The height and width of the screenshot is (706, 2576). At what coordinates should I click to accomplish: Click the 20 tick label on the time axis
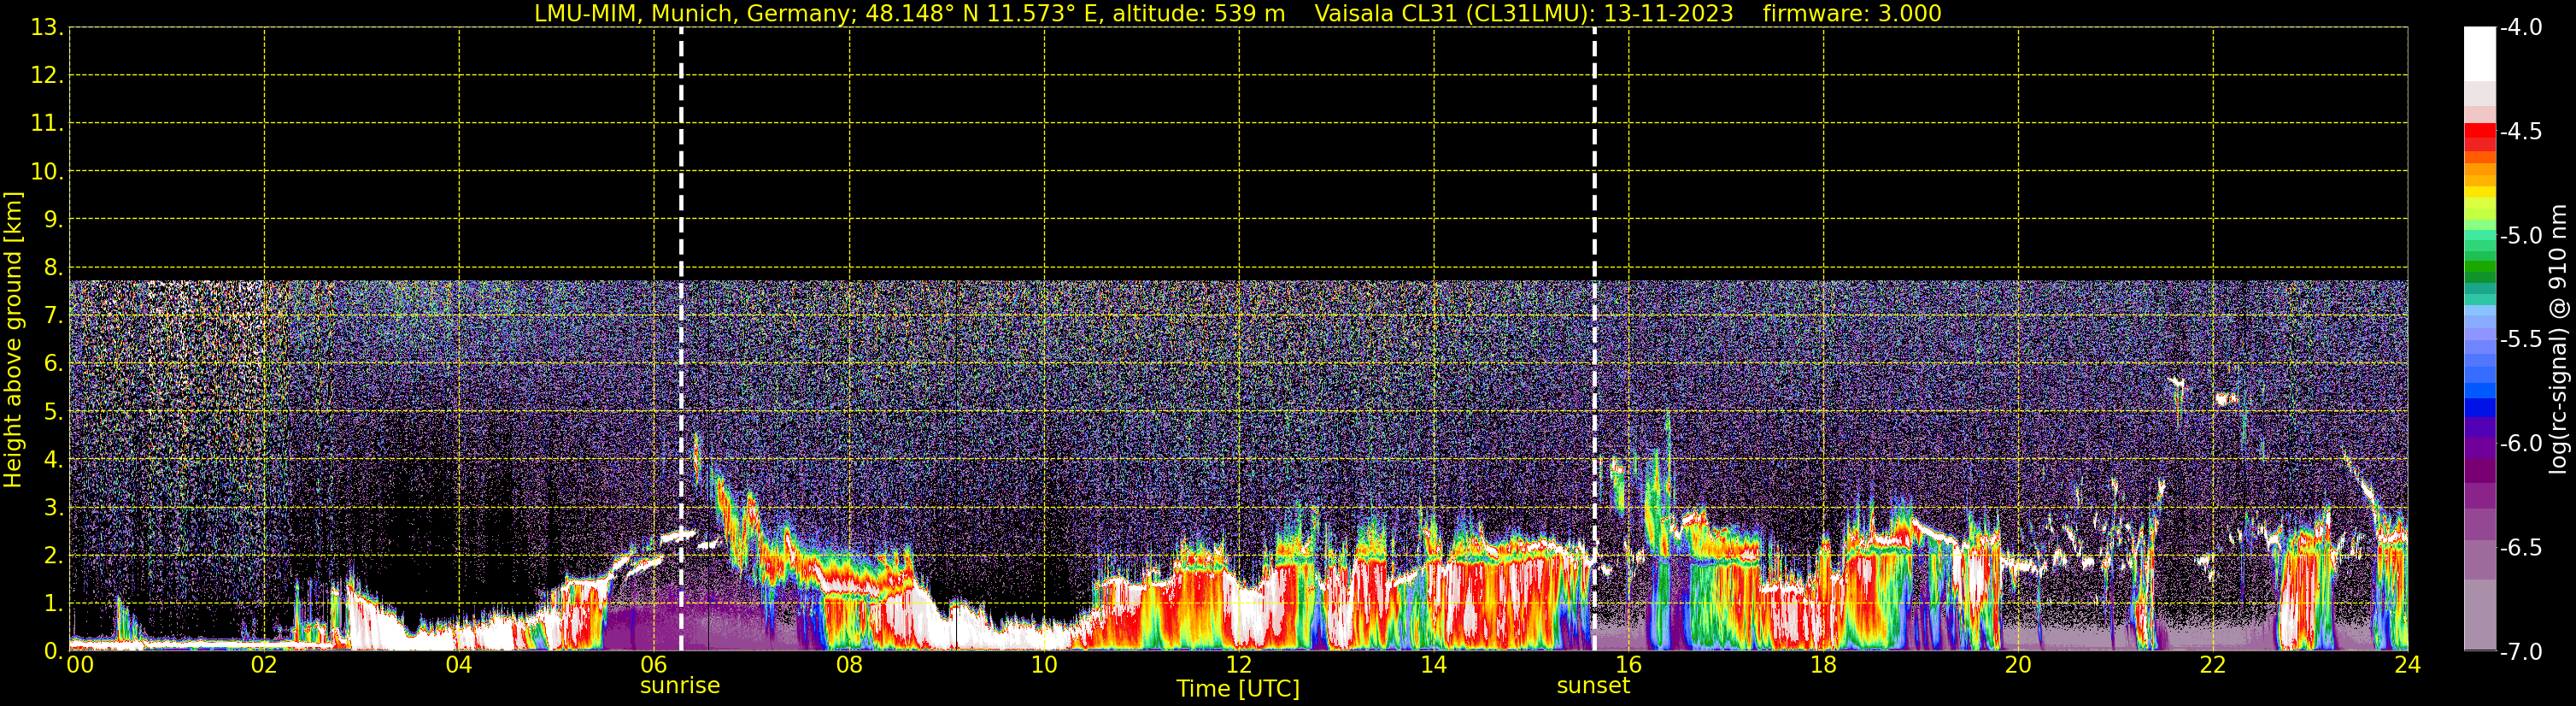click(x=2018, y=665)
